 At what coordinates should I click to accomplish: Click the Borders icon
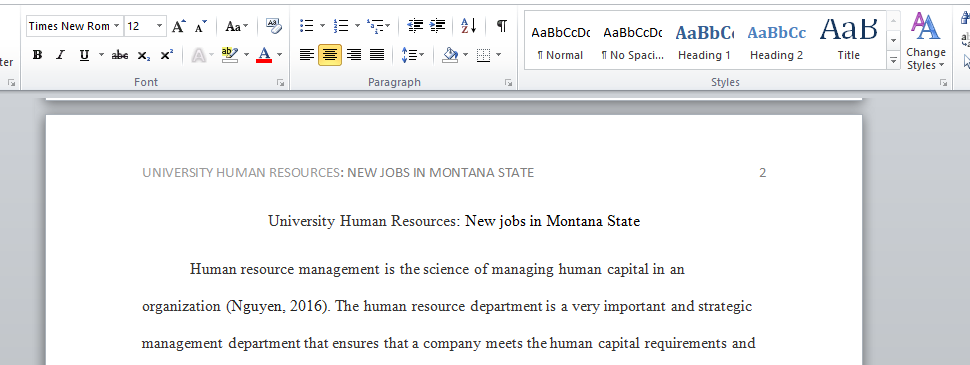tap(483, 55)
